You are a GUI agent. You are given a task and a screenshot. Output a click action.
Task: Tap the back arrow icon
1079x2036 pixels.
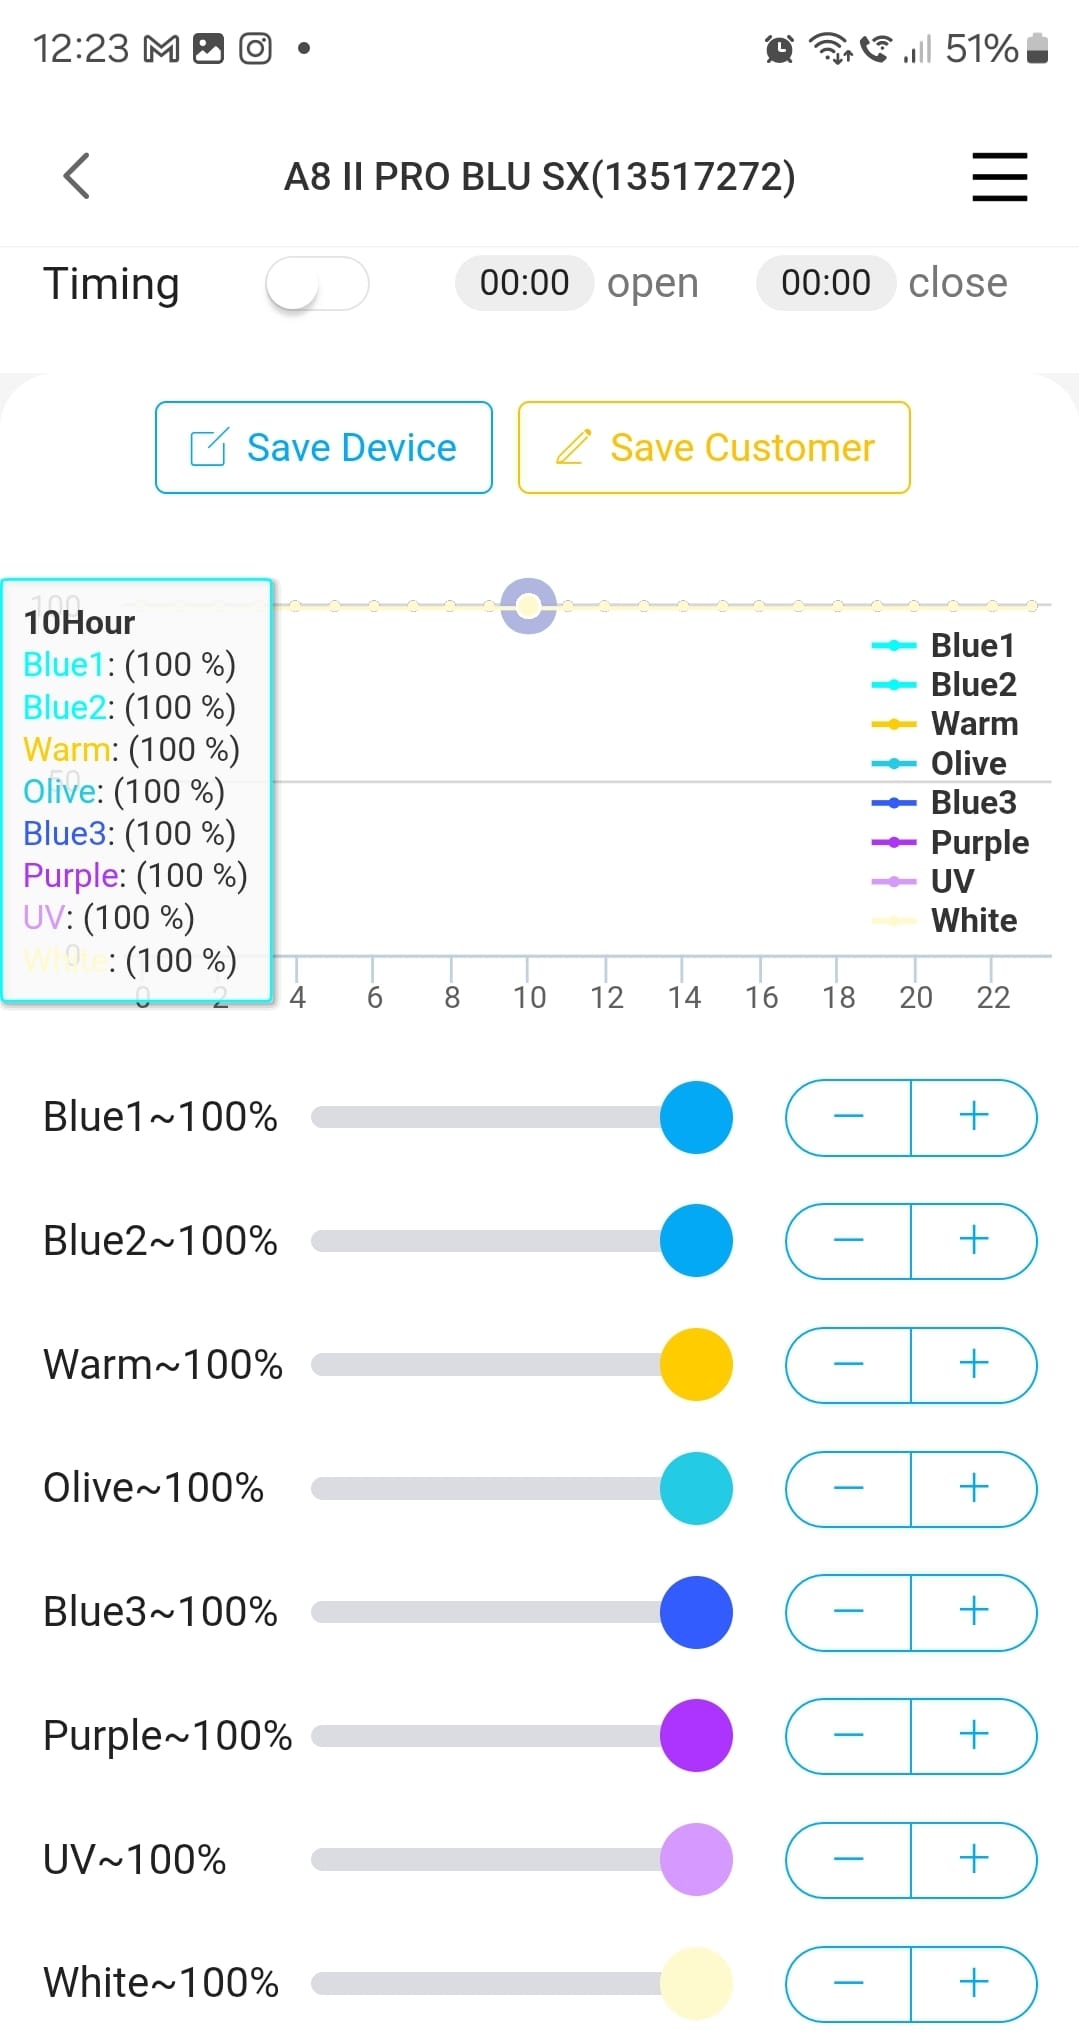(x=77, y=177)
